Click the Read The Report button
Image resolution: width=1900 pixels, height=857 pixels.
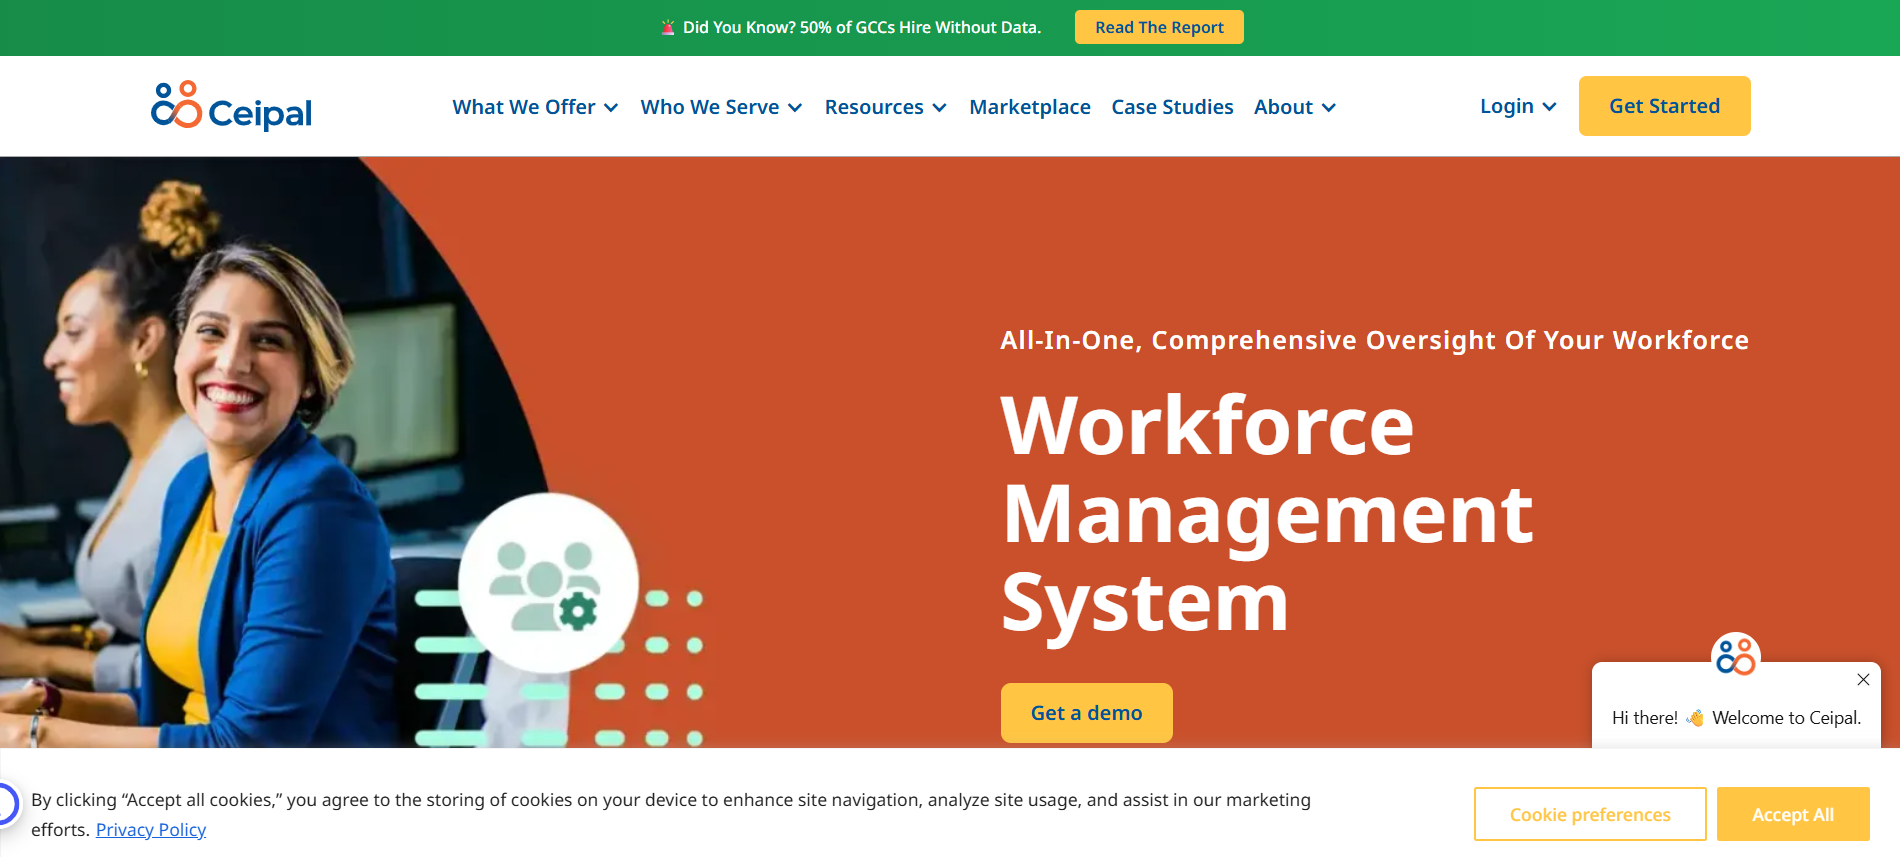tap(1159, 27)
